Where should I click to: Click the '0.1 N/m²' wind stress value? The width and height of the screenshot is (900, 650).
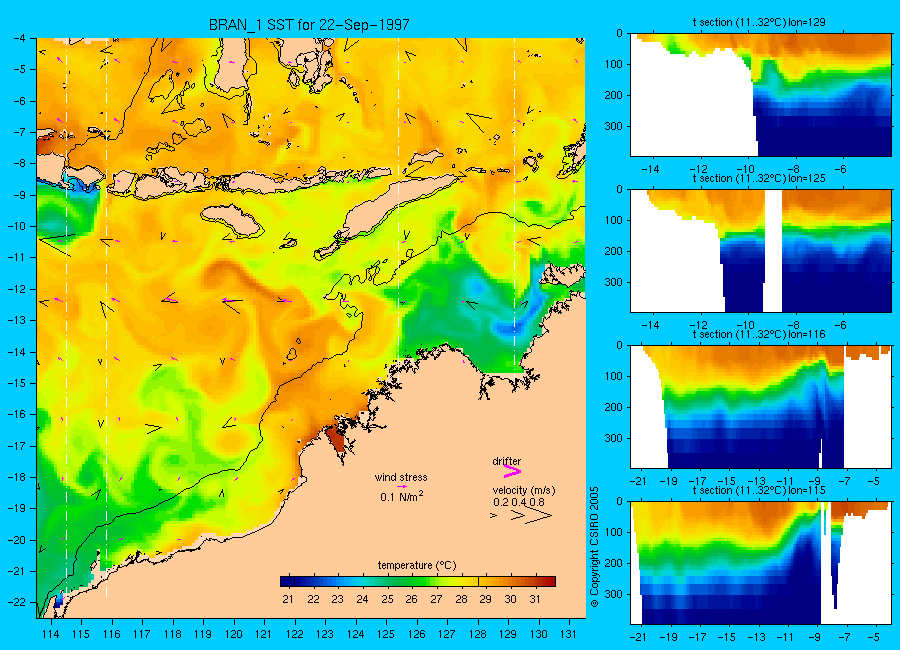[x=402, y=496]
